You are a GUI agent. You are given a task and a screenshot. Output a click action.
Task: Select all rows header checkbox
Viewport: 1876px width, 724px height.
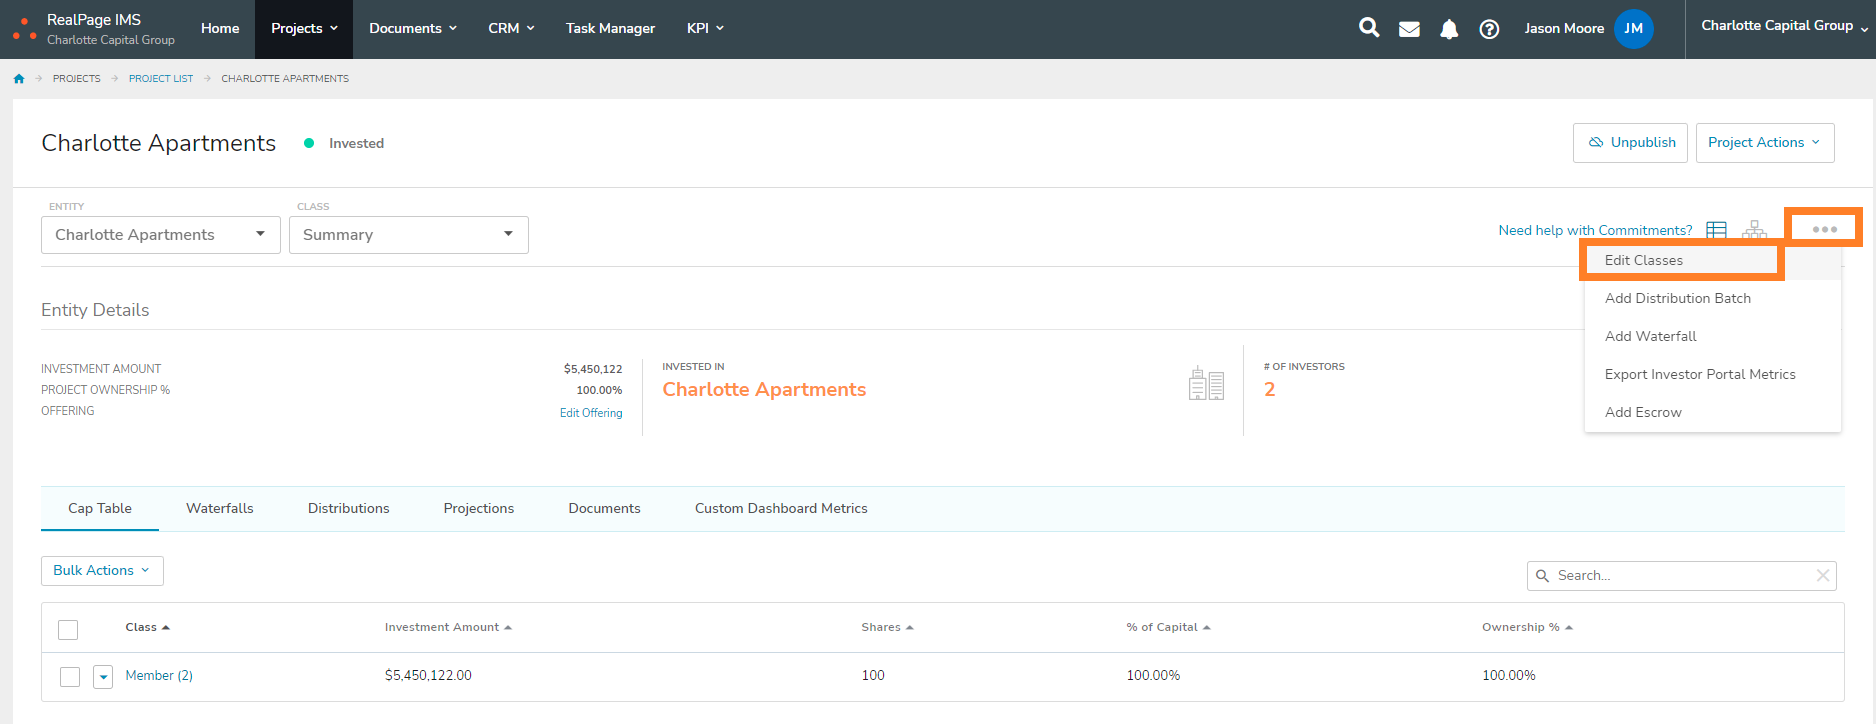(x=68, y=629)
